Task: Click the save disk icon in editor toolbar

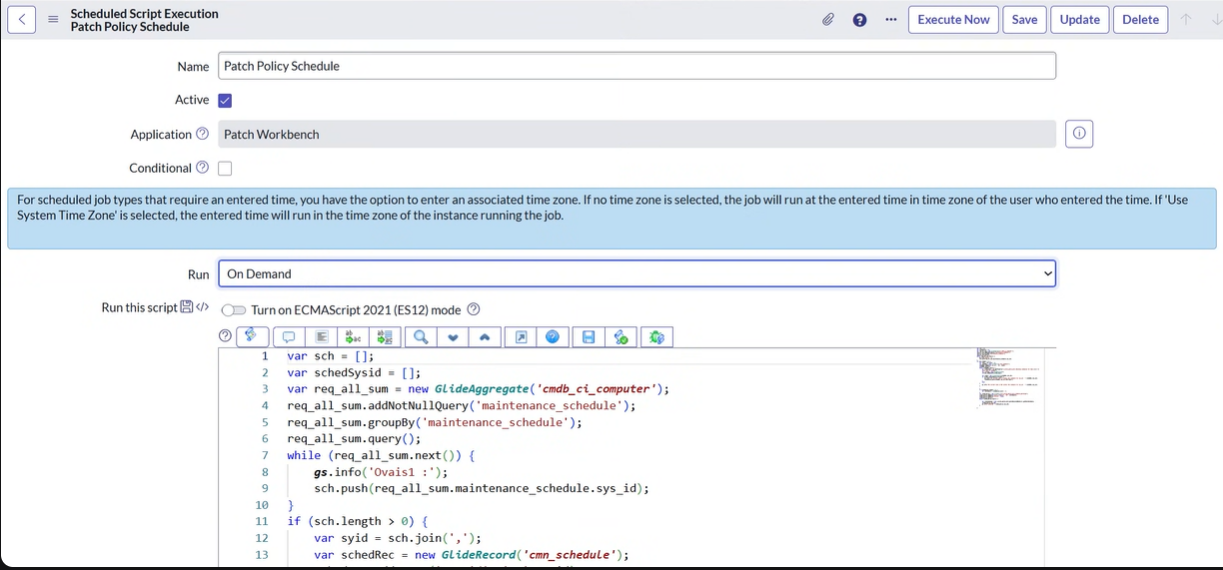Action: click(x=588, y=337)
